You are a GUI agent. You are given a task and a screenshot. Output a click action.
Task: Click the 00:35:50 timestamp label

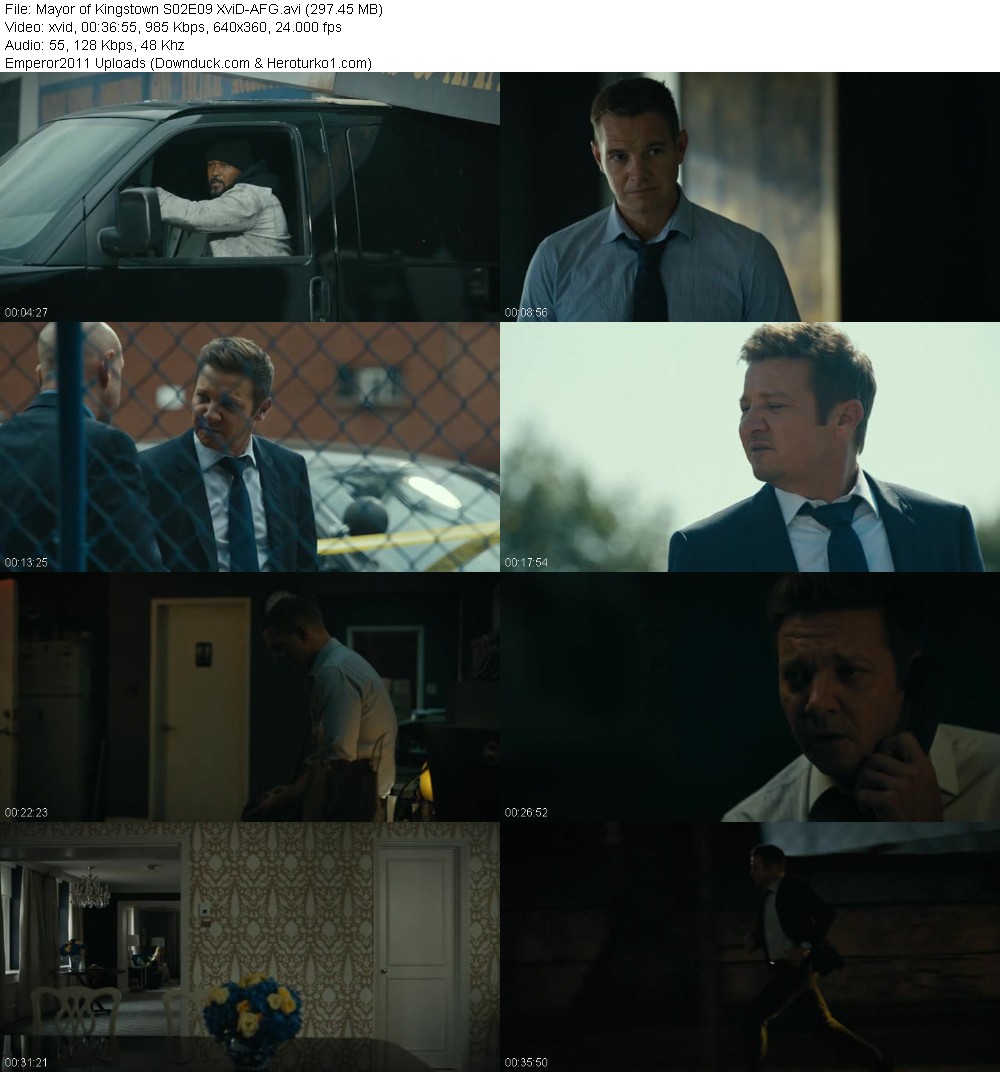(x=526, y=1062)
